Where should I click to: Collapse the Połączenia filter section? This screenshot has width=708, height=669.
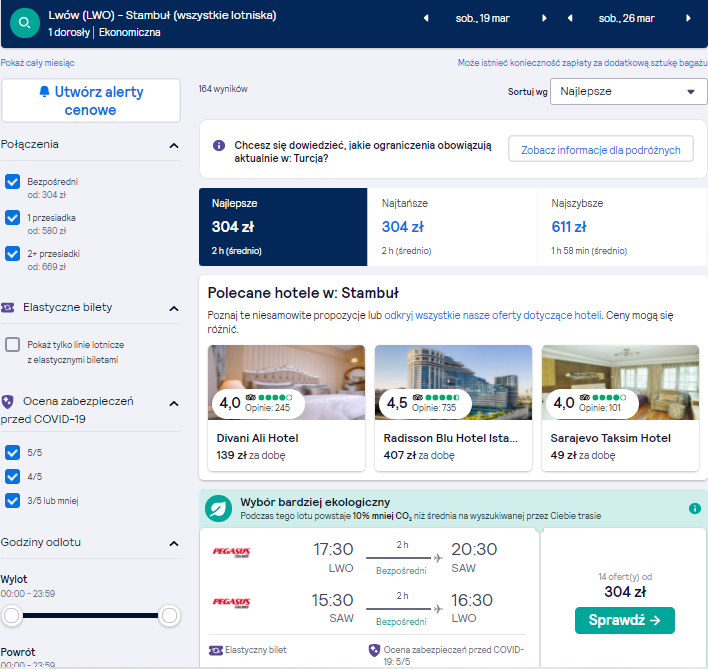pos(174,145)
